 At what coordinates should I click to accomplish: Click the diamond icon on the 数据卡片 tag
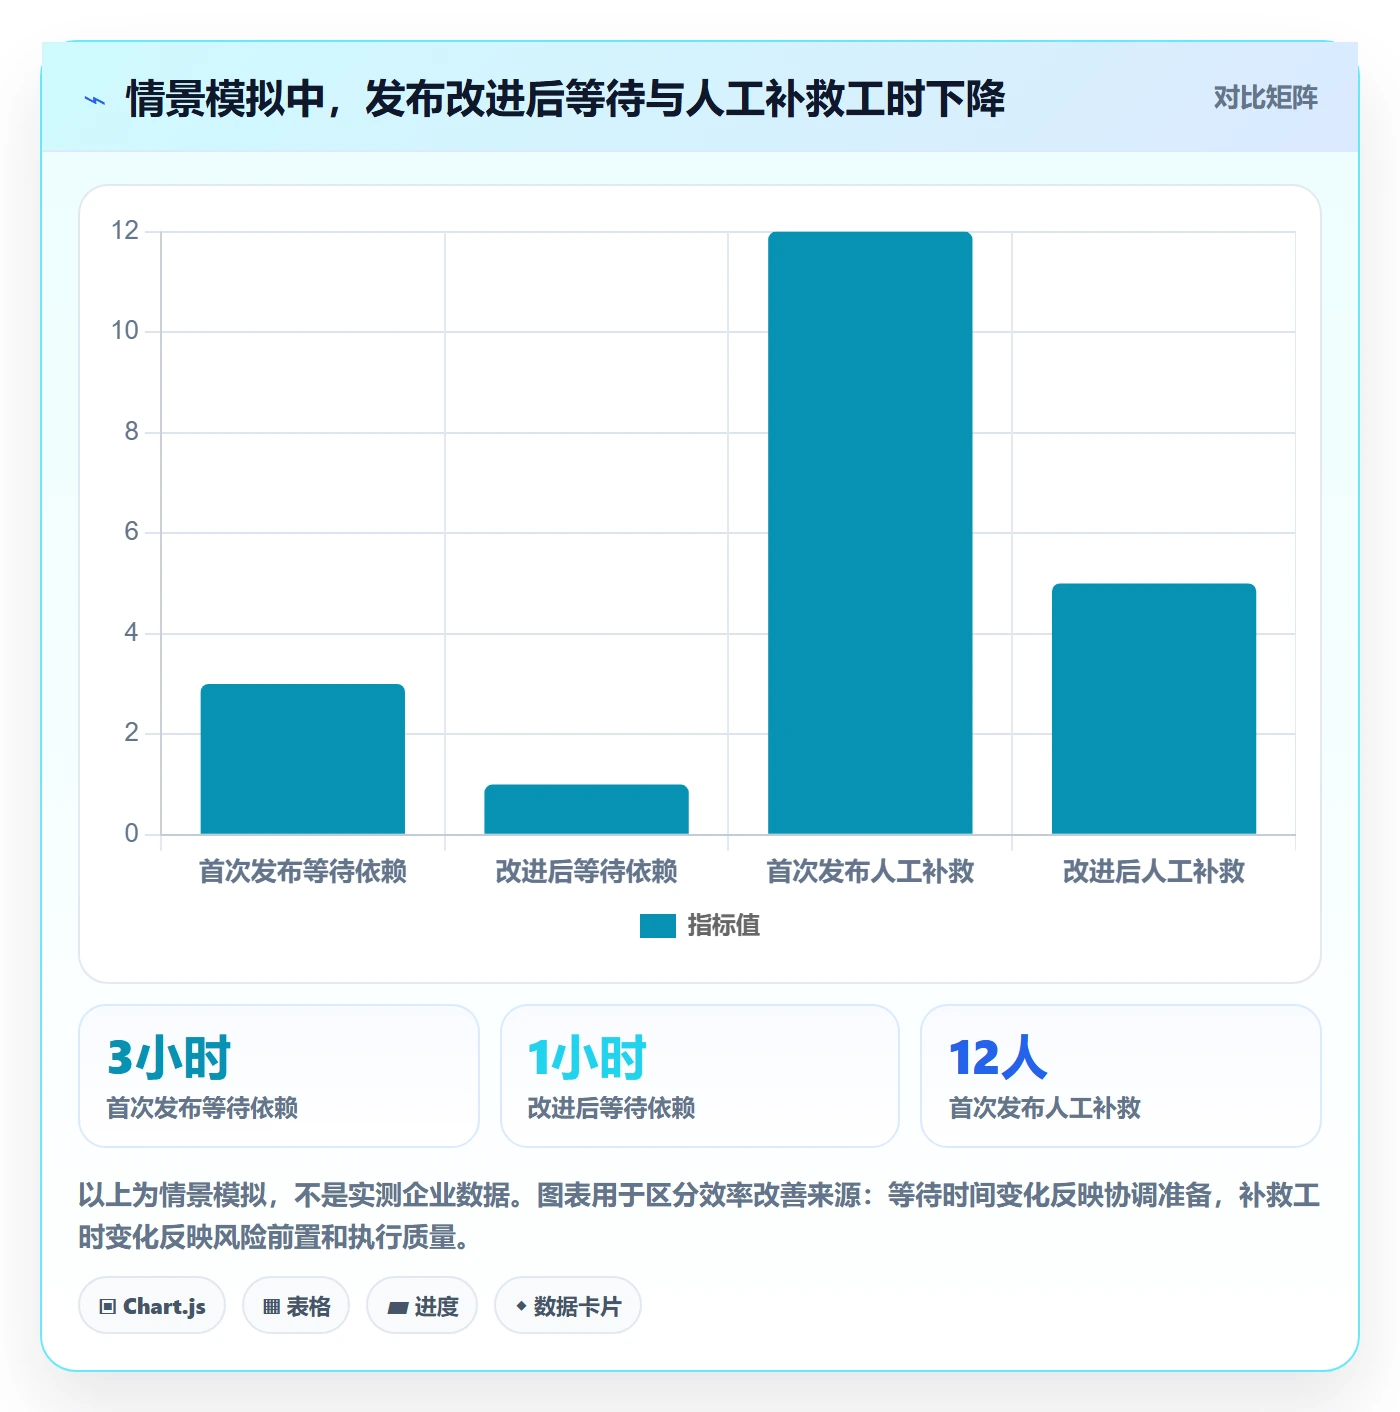click(521, 1306)
